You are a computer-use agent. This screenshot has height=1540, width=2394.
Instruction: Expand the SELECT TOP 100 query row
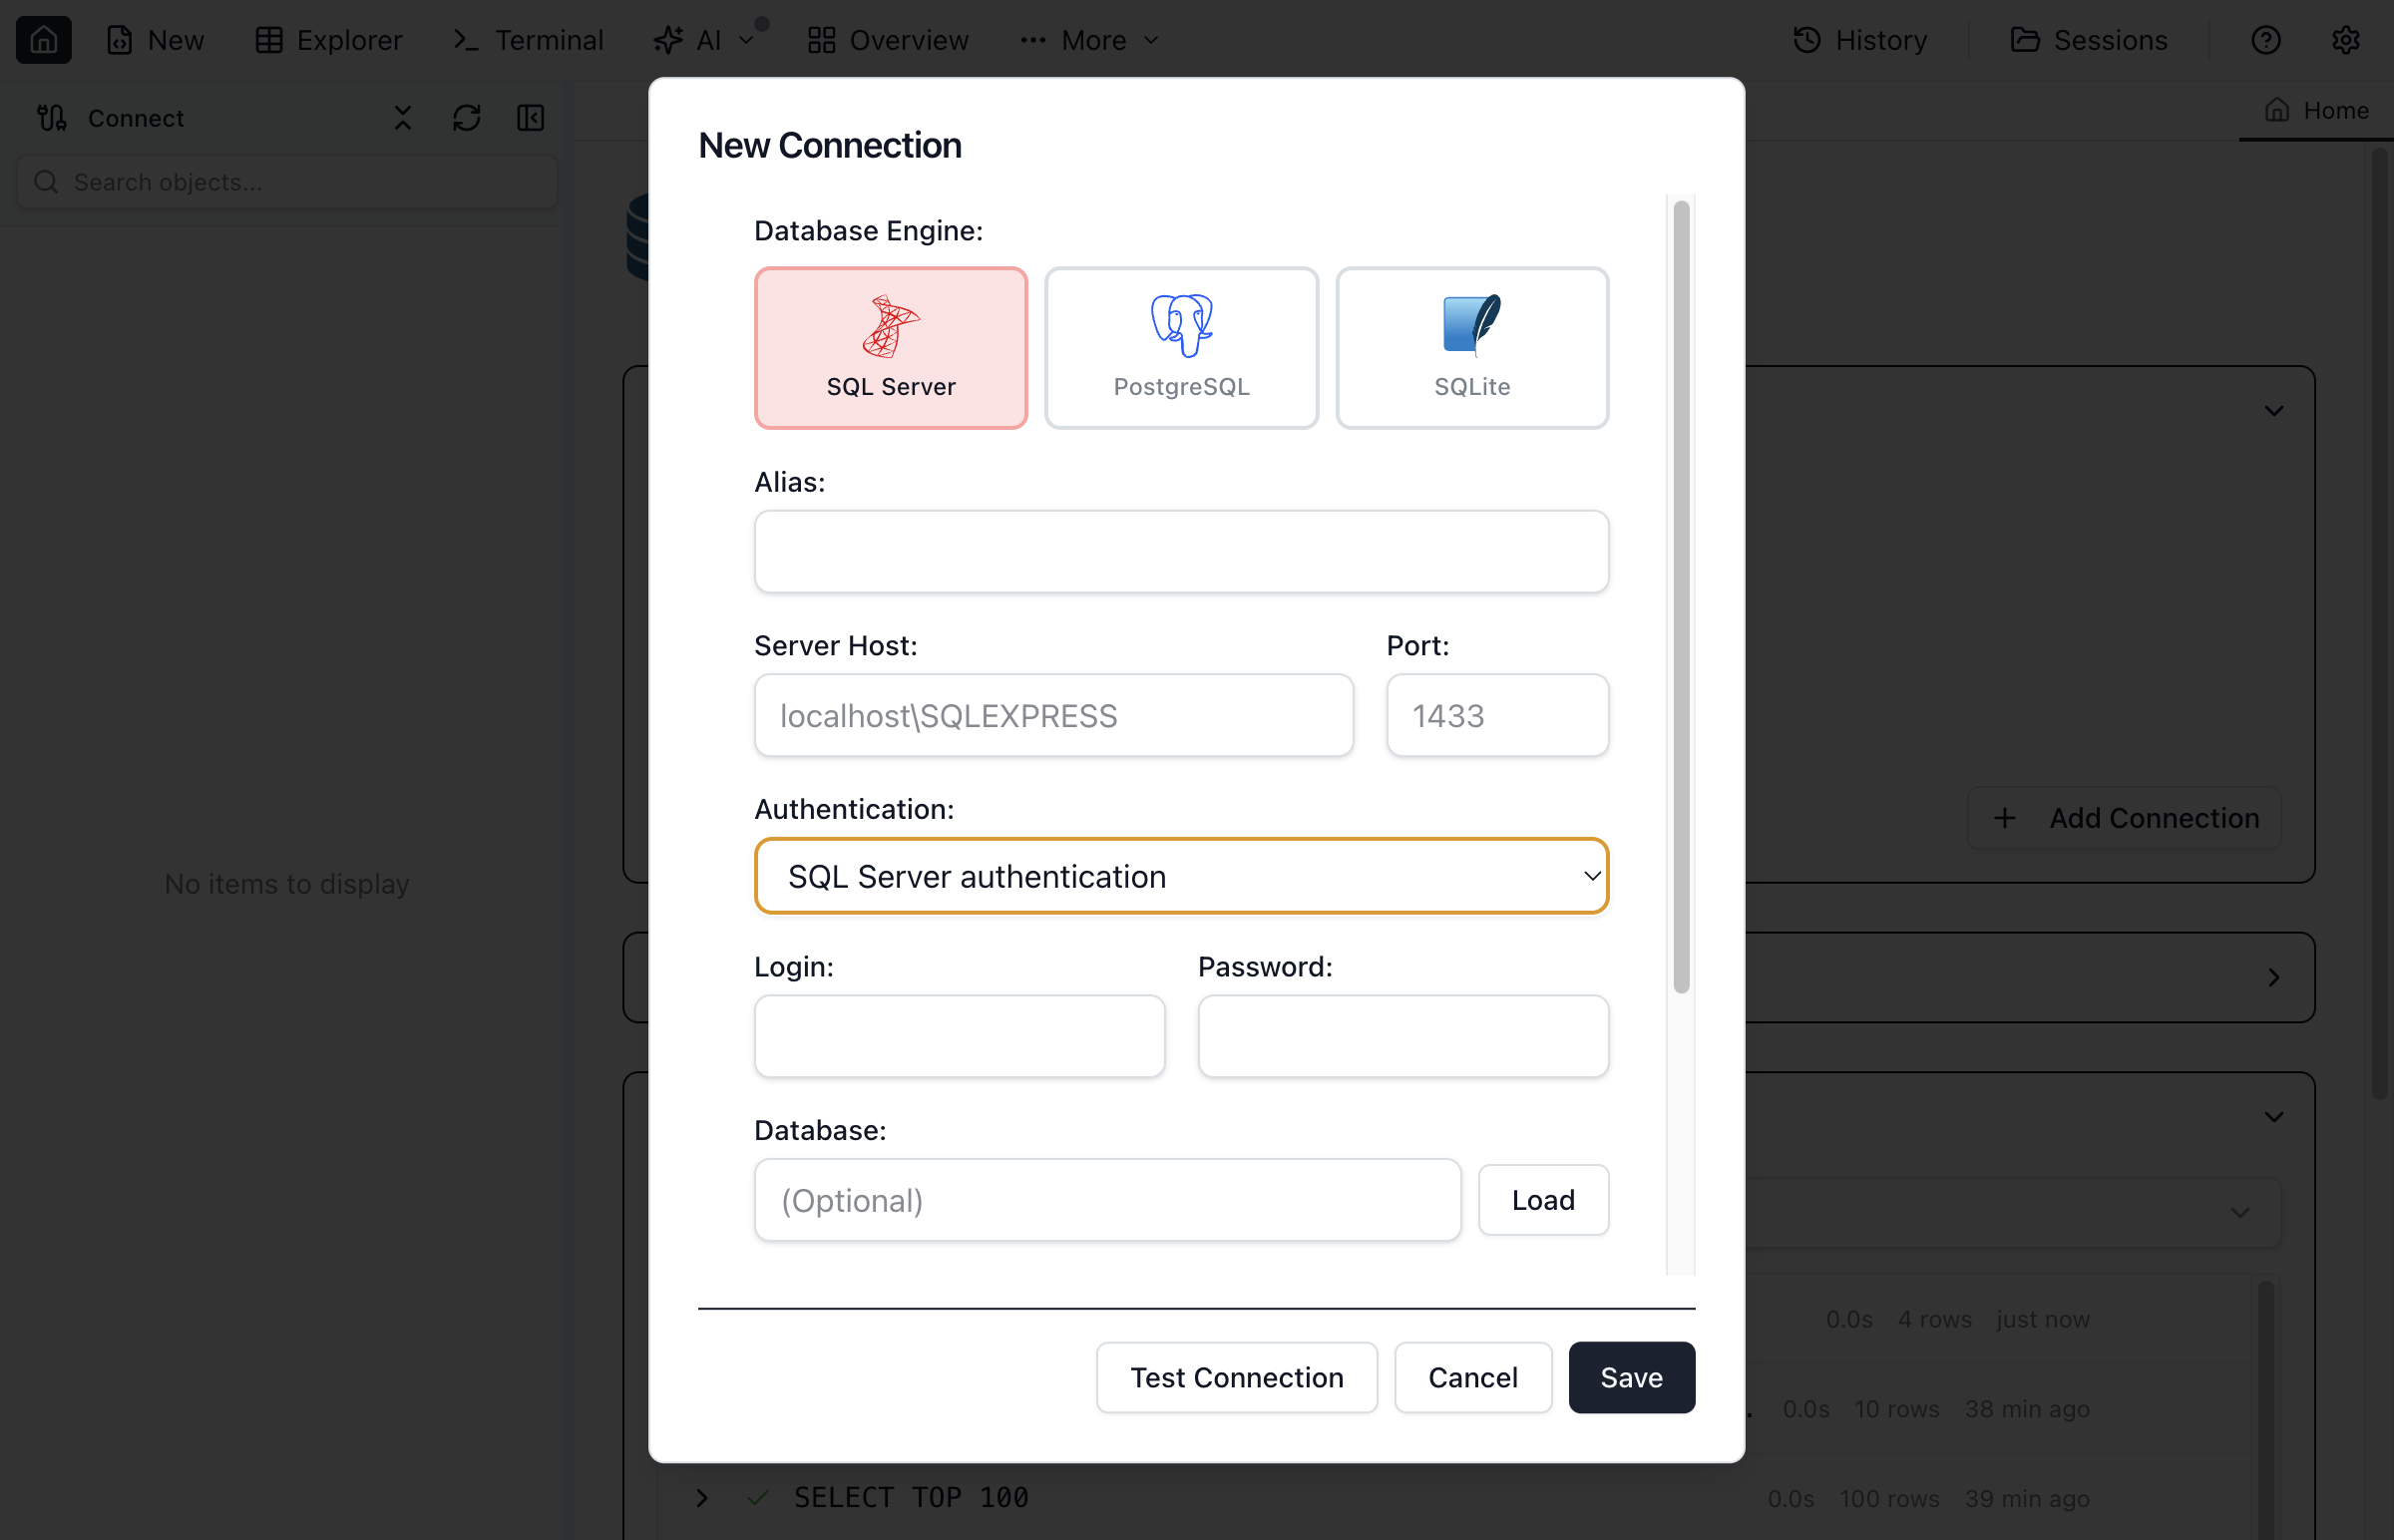pos(702,1497)
